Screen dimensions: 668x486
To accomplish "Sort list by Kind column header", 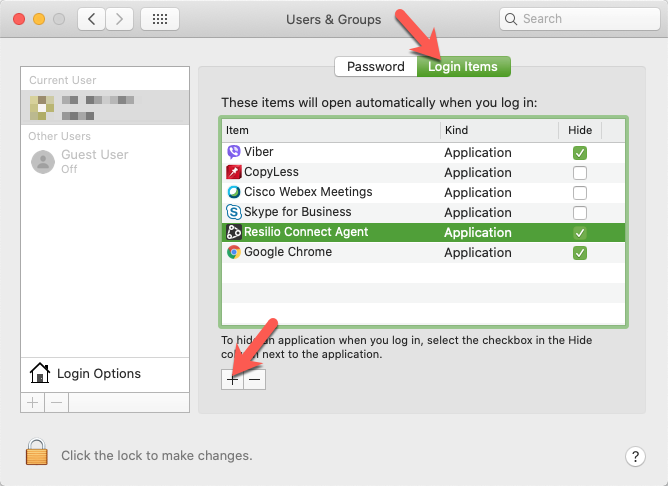I will click(x=498, y=130).
